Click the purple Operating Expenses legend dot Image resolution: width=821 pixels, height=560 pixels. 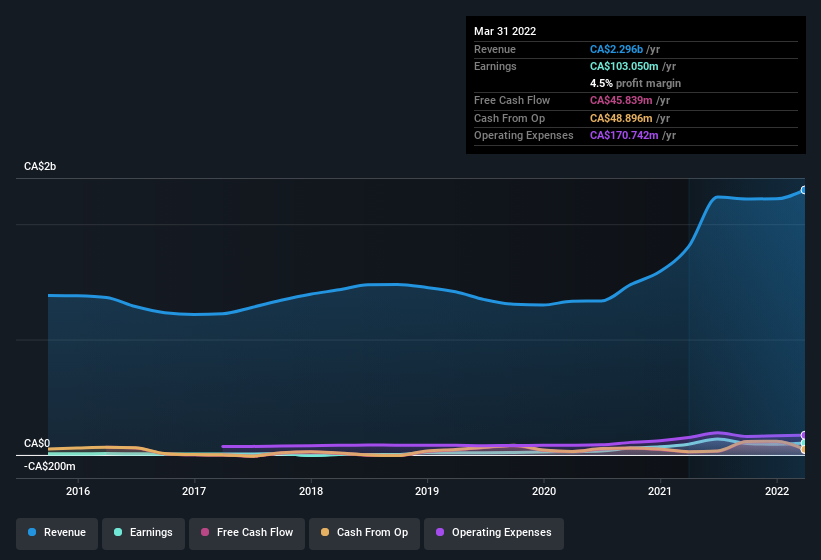[x=440, y=532]
